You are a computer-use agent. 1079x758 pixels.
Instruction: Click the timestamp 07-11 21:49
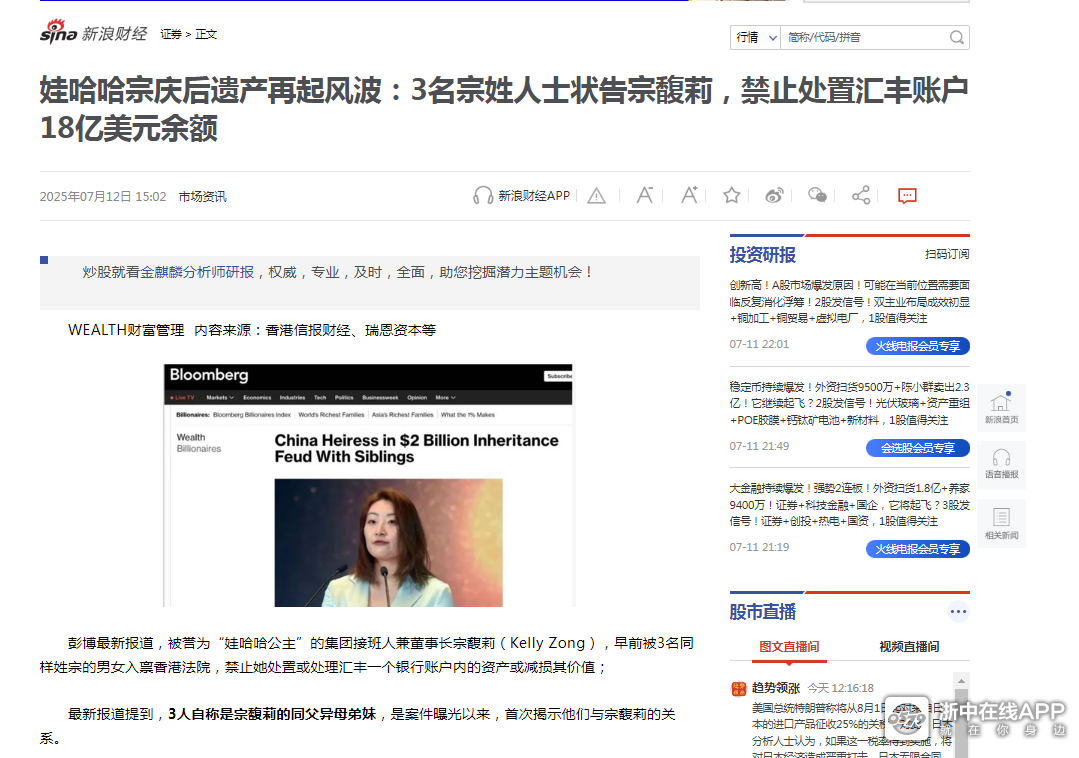click(759, 446)
